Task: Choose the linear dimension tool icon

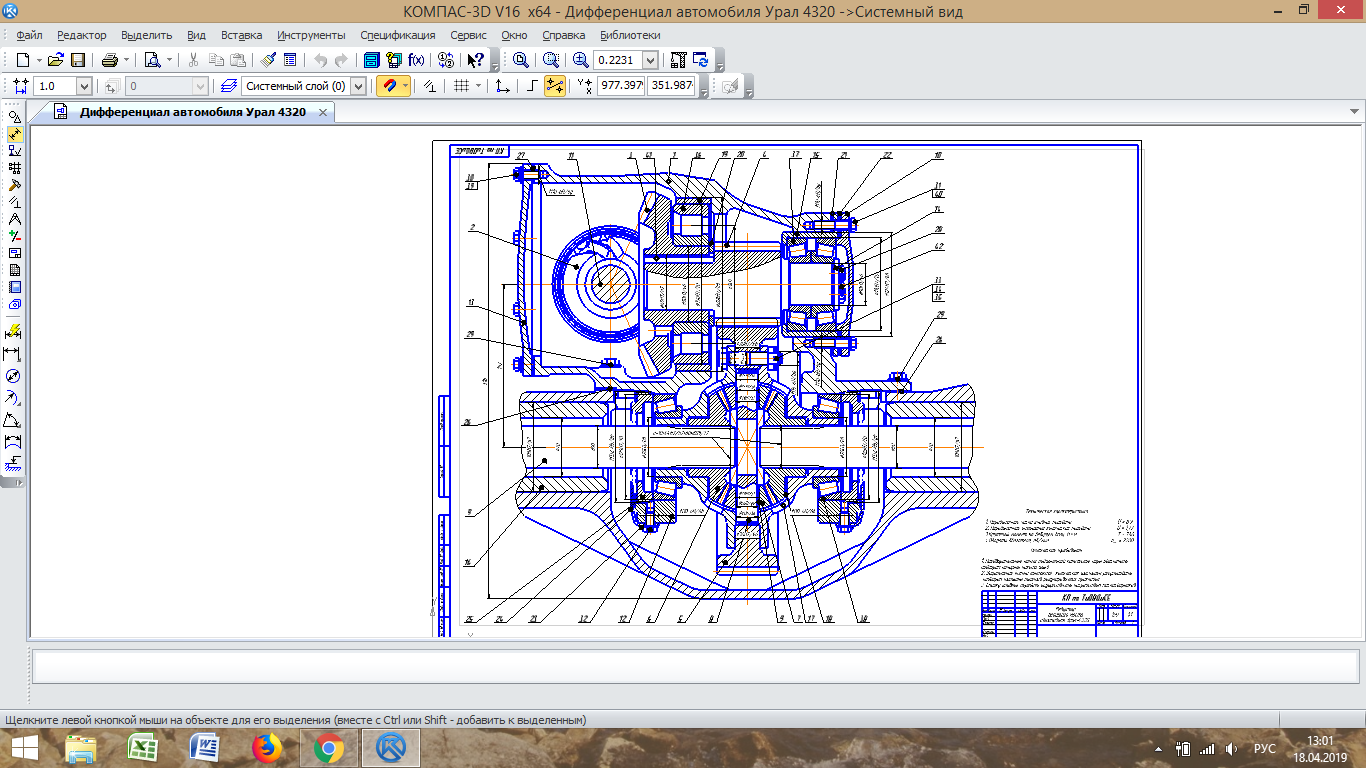Action: pyautogui.click(x=14, y=353)
